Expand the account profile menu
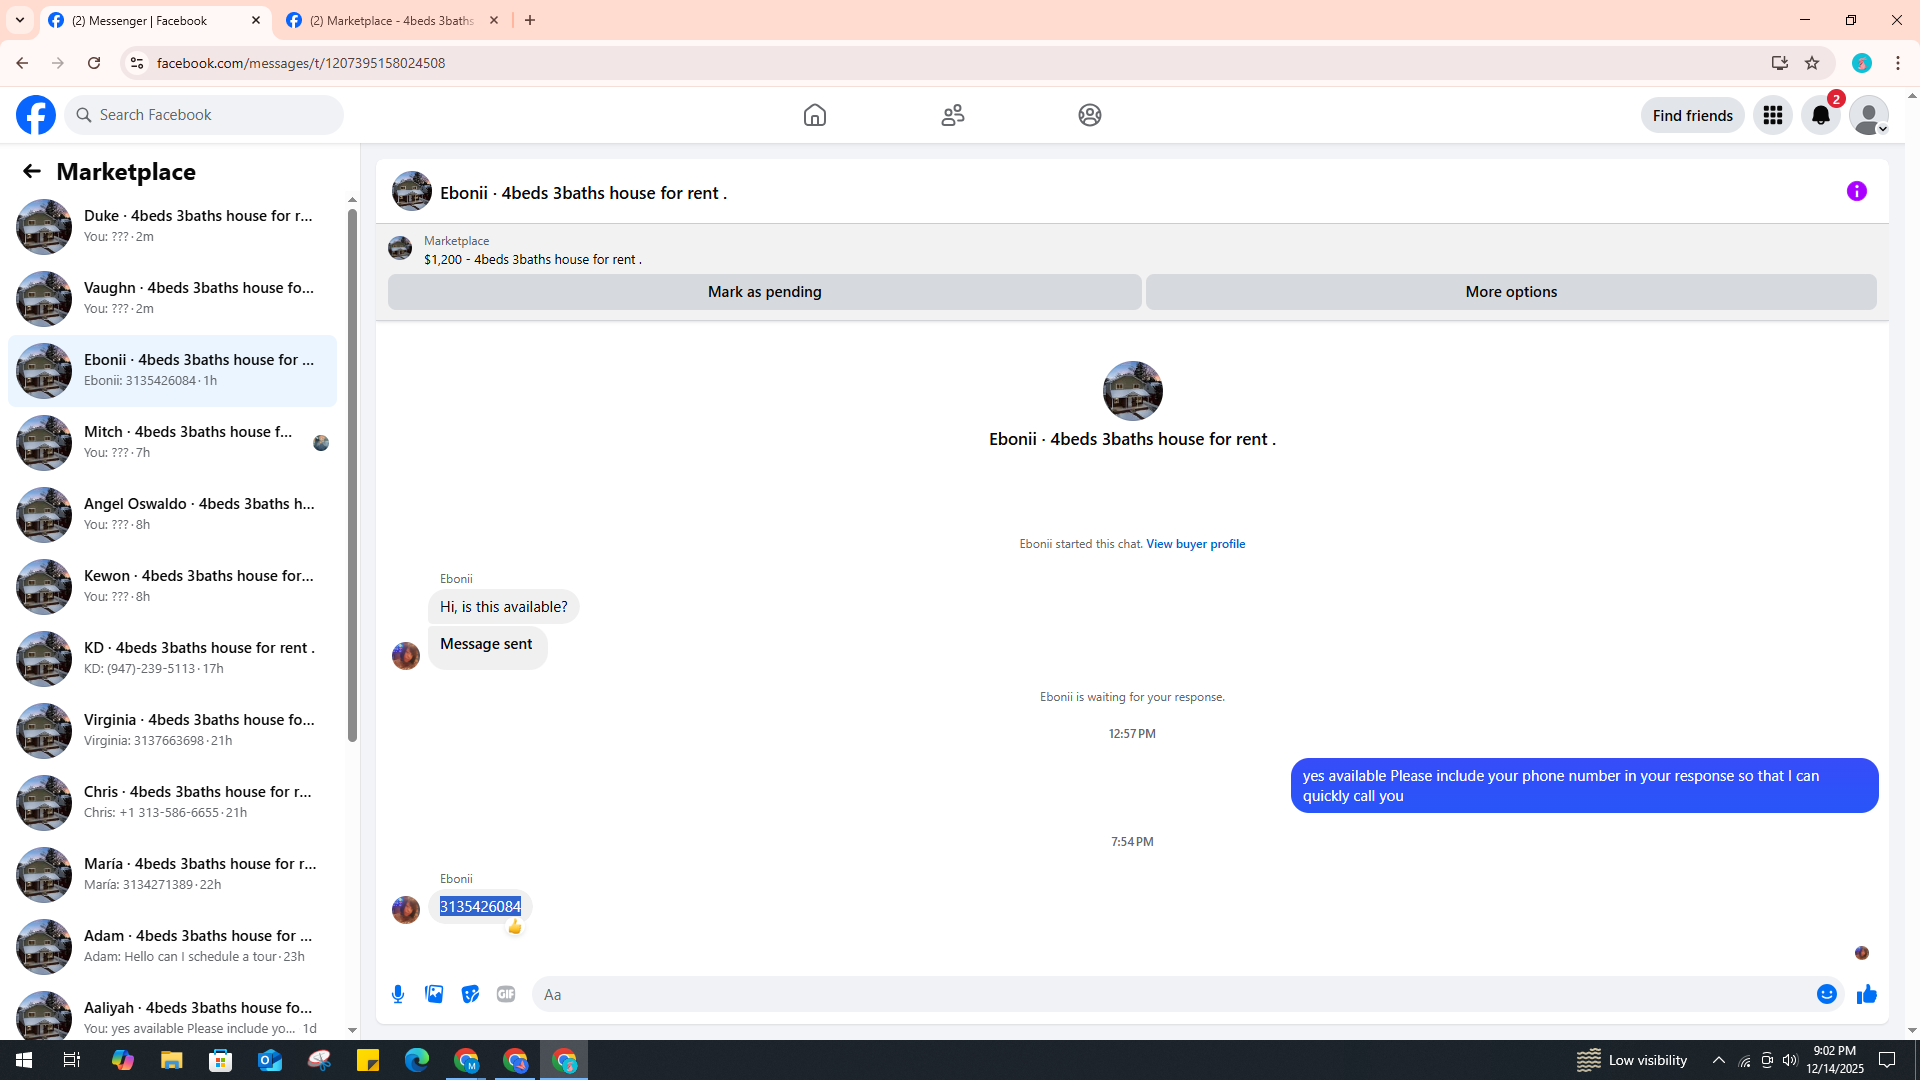Screen dimensions: 1920x1080 click(x=1868, y=115)
